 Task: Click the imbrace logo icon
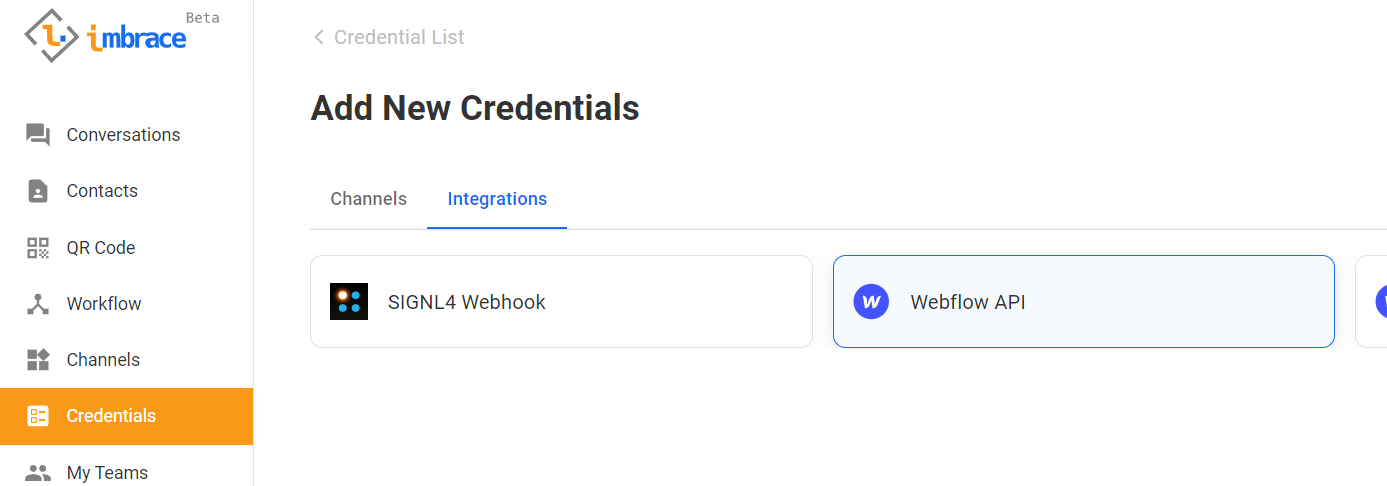click(x=52, y=35)
